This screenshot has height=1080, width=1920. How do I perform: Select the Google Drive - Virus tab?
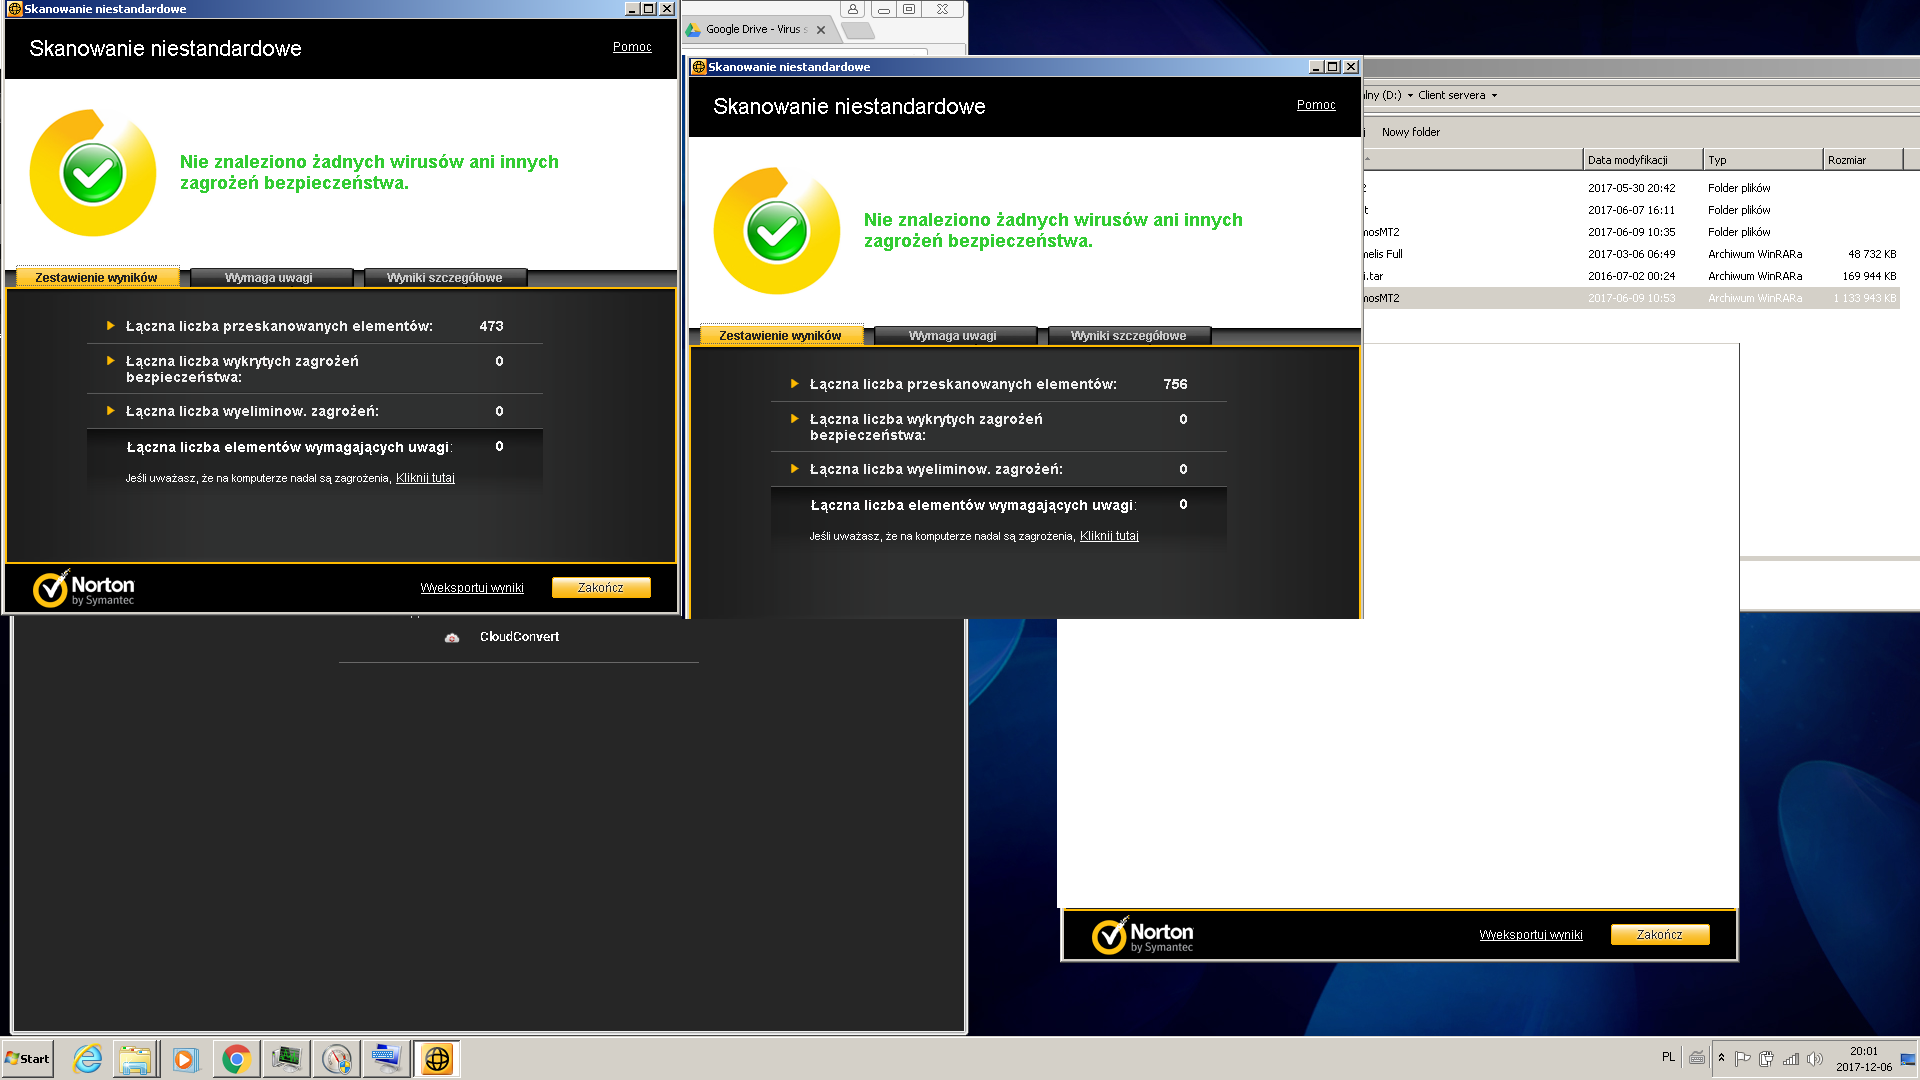click(757, 29)
